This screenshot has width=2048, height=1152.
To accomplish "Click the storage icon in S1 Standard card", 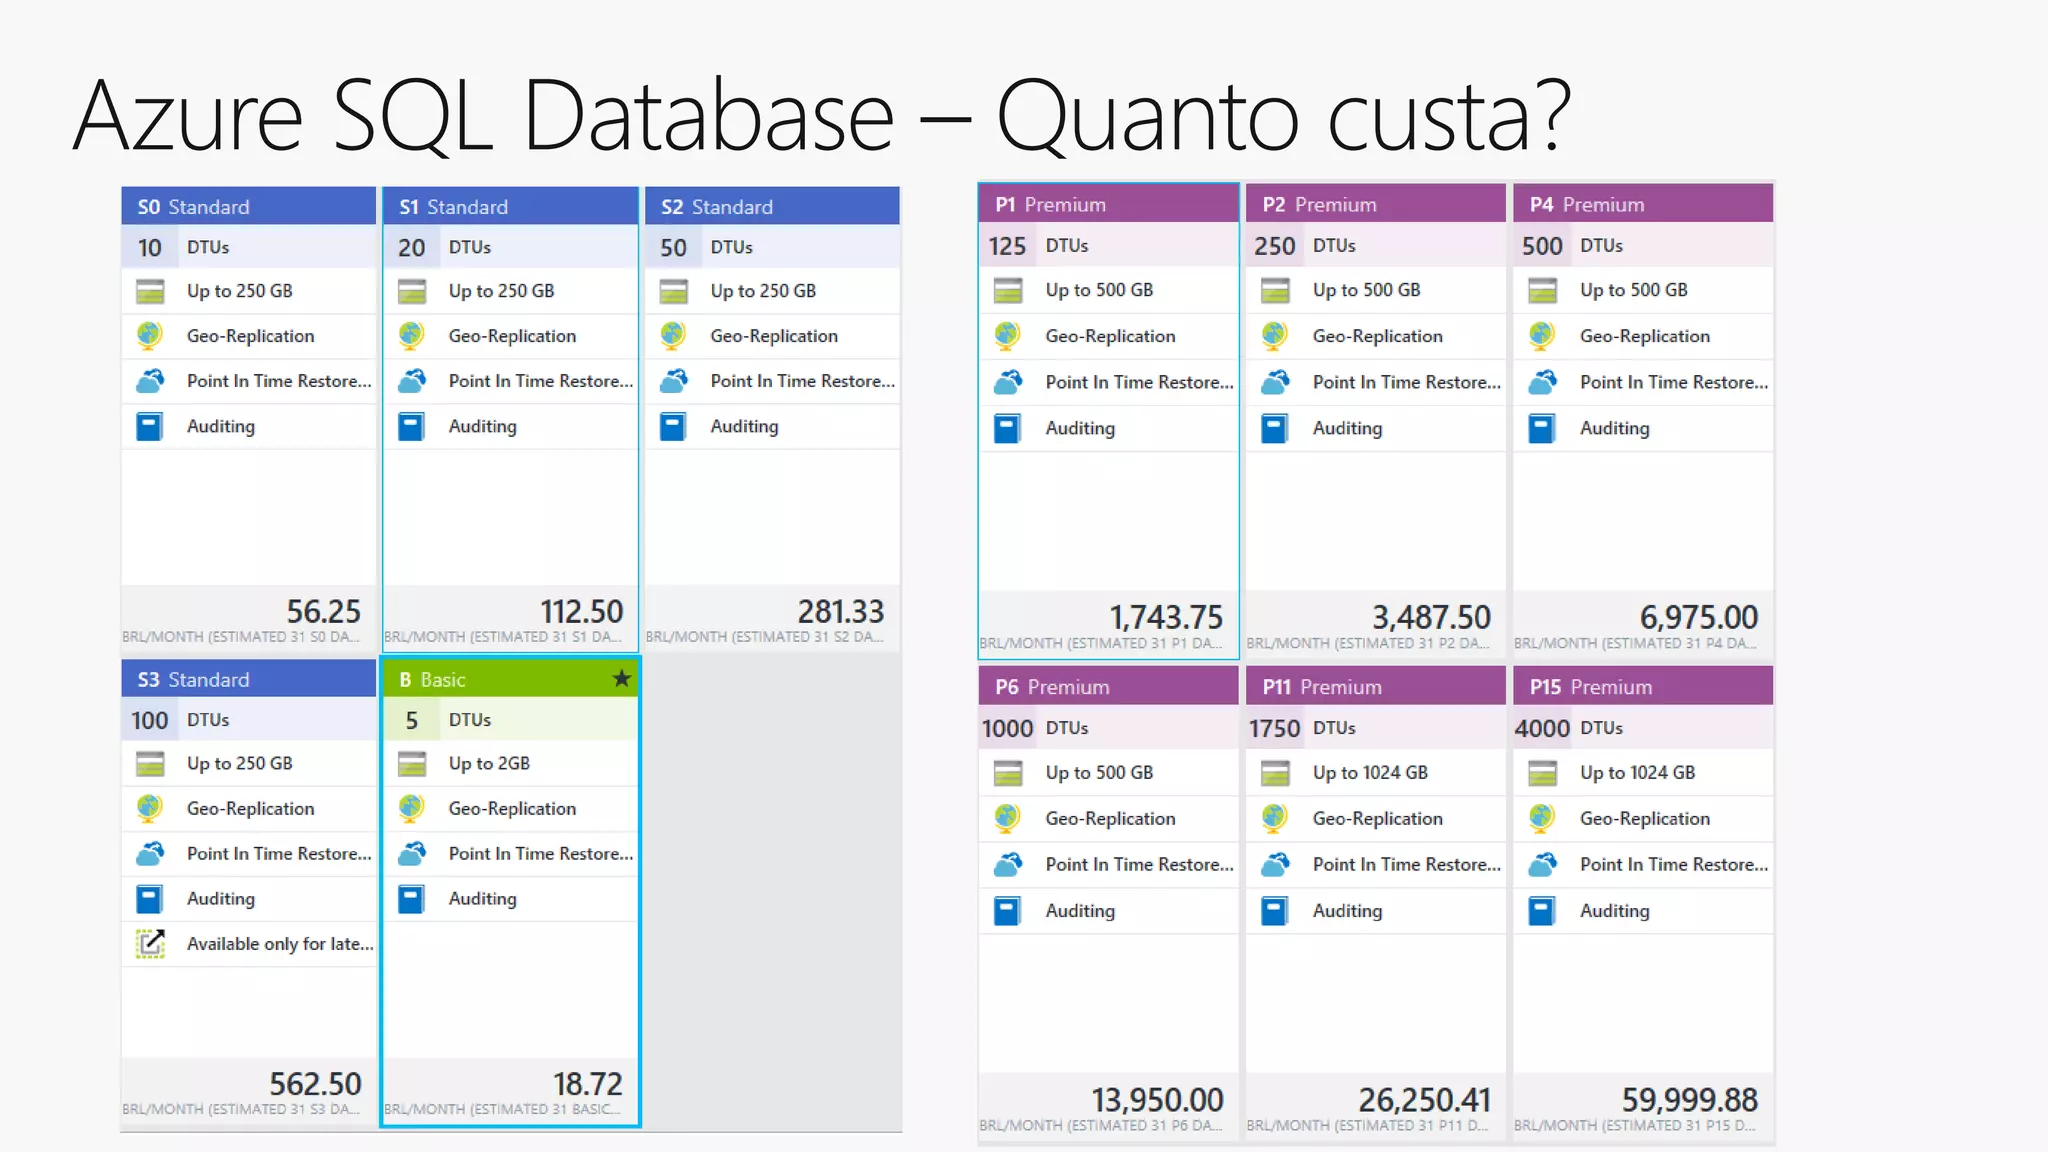I will tap(412, 291).
